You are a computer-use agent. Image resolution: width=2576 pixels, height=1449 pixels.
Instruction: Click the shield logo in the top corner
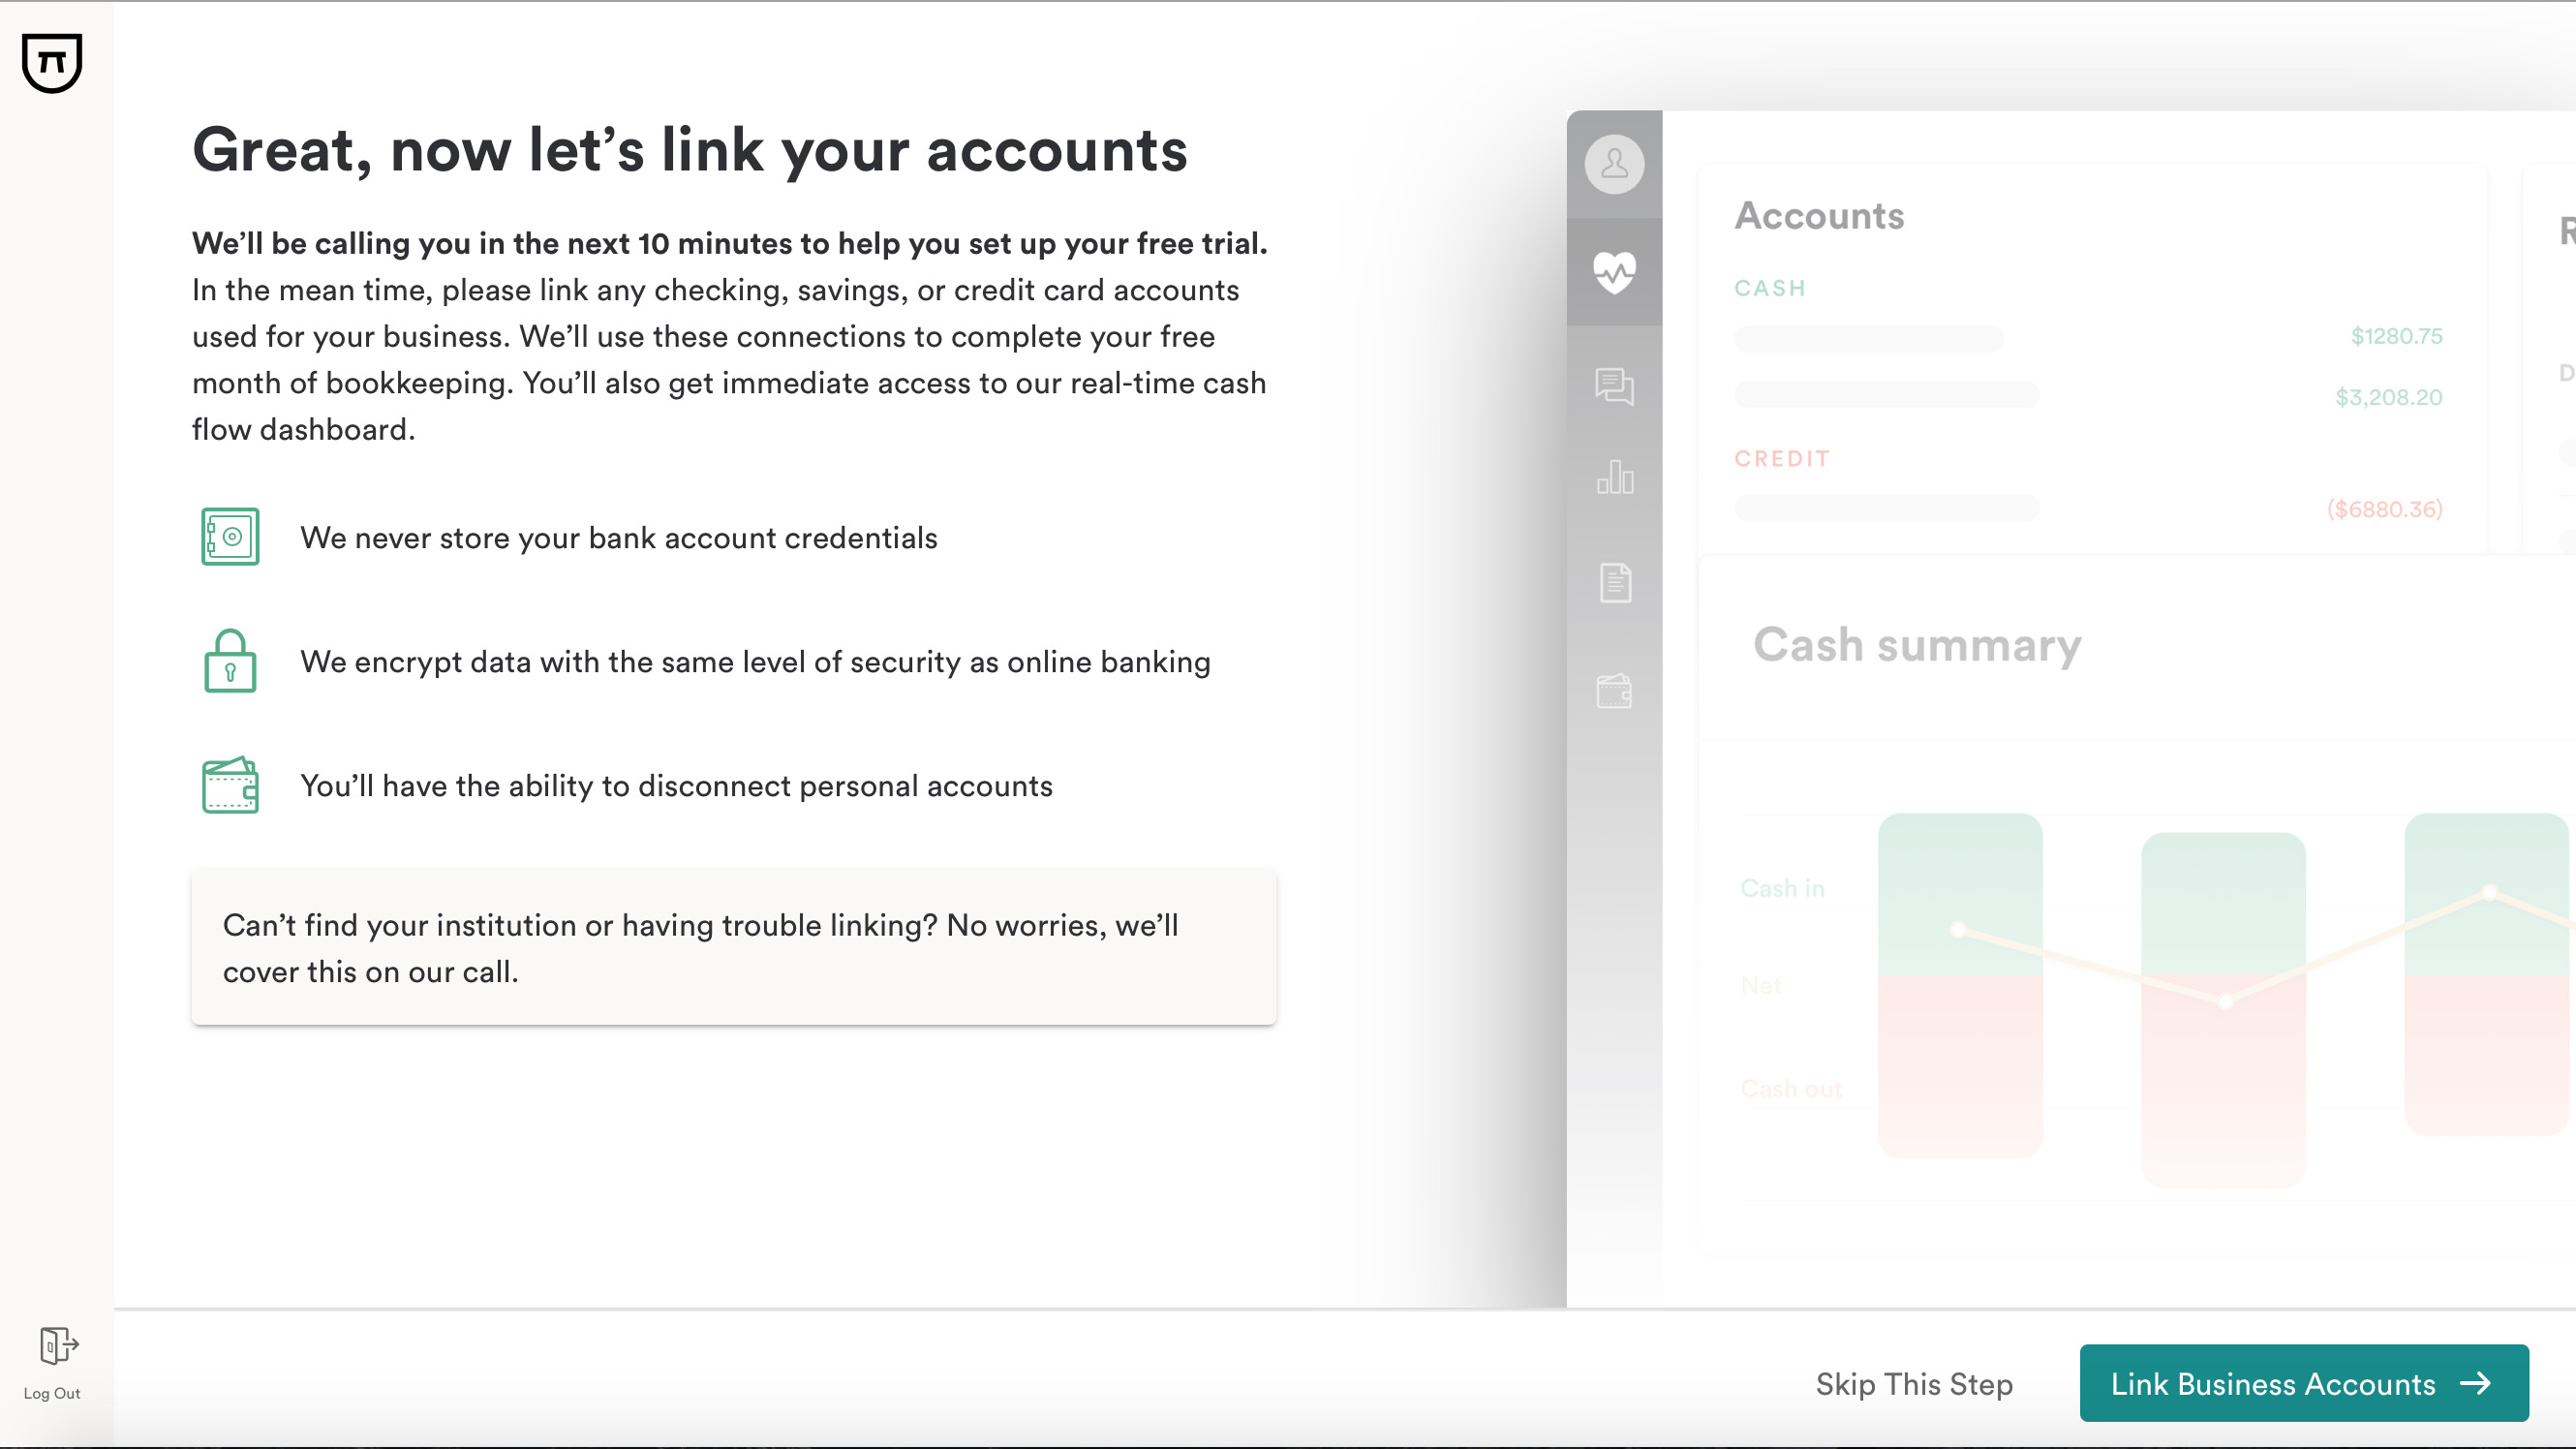(52, 62)
